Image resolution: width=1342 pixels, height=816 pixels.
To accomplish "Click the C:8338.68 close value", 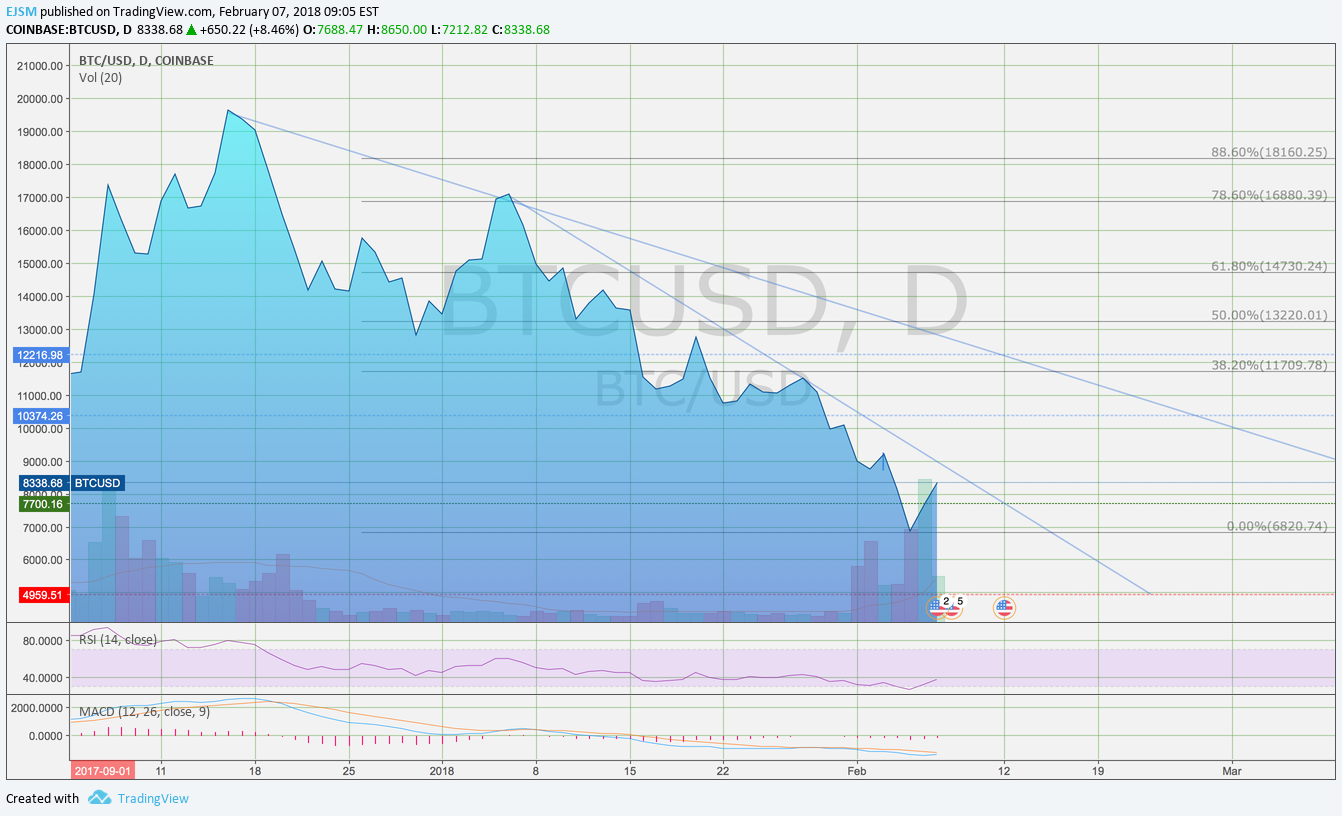I will pyautogui.click(x=521, y=30).
